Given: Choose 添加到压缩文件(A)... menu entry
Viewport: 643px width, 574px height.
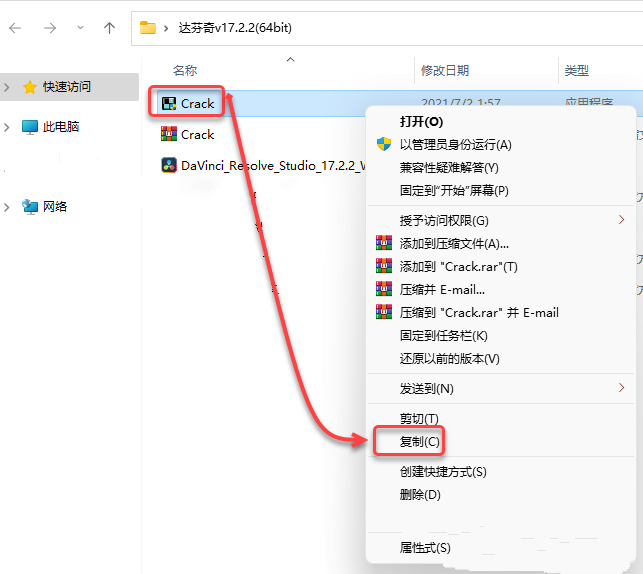Looking at the screenshot, I should [454, 244].
